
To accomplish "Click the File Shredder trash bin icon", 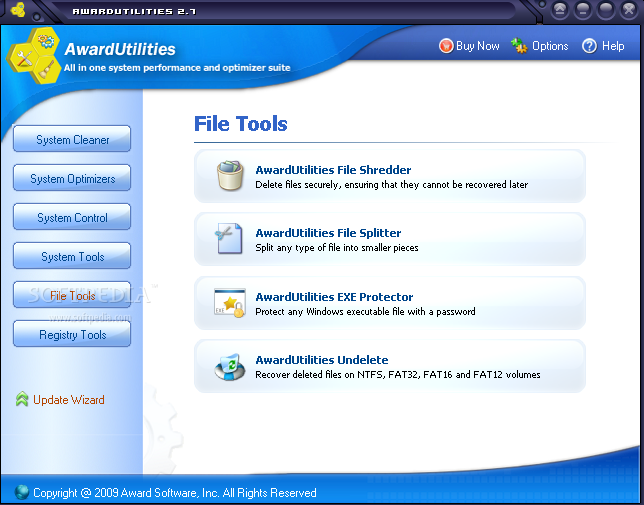I will [230, 176].
